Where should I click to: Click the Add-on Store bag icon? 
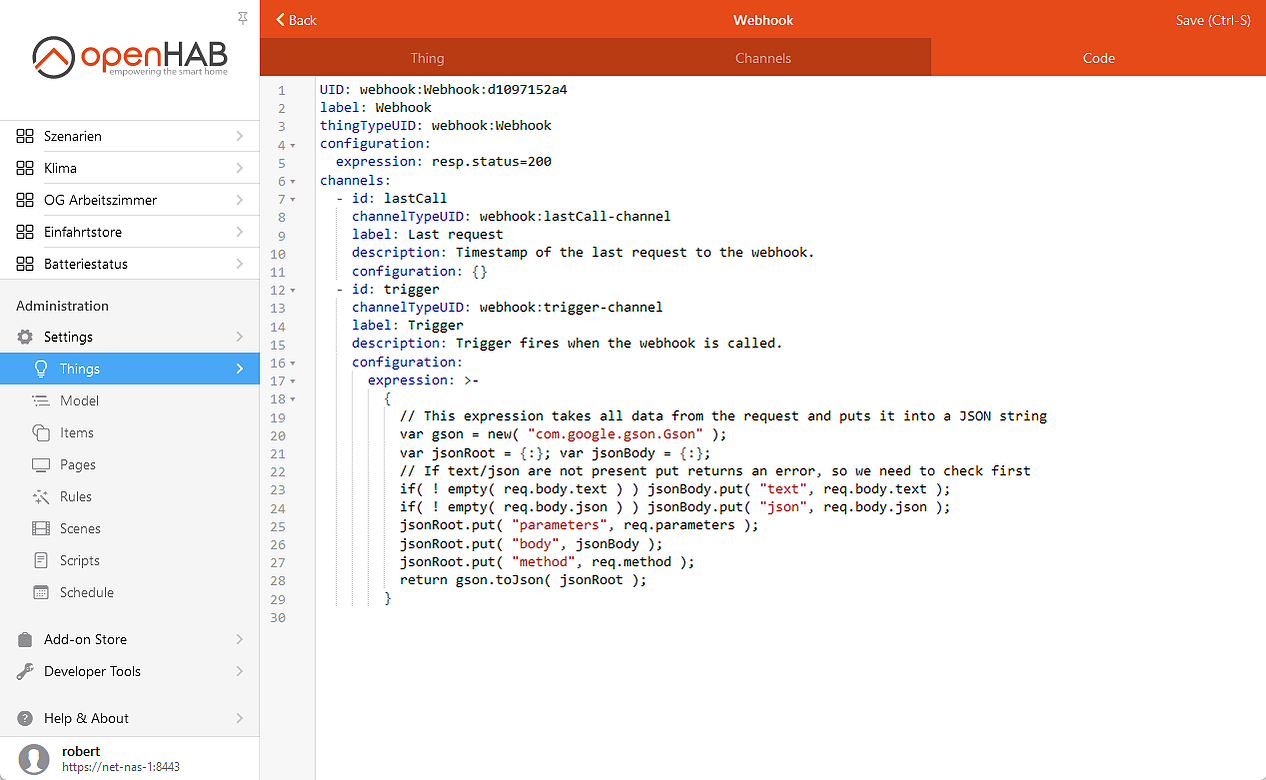[x=25, y=639]
